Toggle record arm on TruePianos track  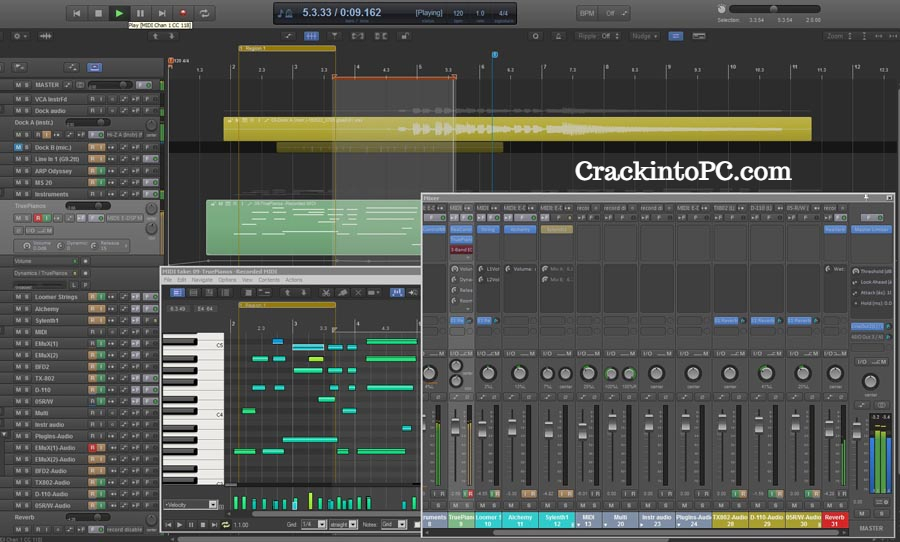pyautogui.click(x=38, y=218)
